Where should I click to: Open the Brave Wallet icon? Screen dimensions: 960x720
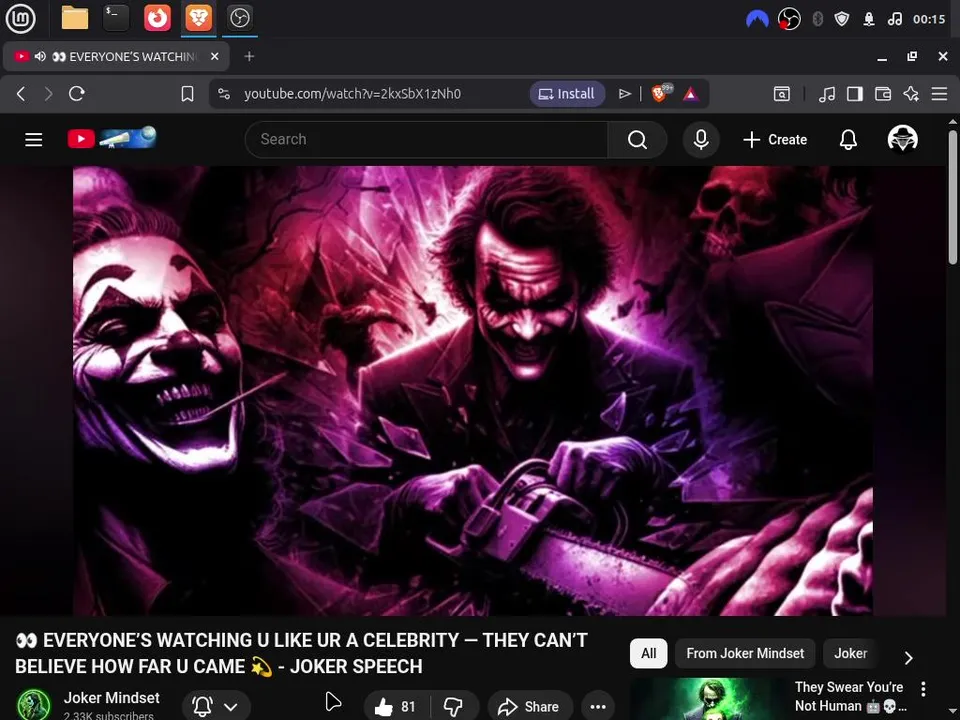click(x=883, y=94)
